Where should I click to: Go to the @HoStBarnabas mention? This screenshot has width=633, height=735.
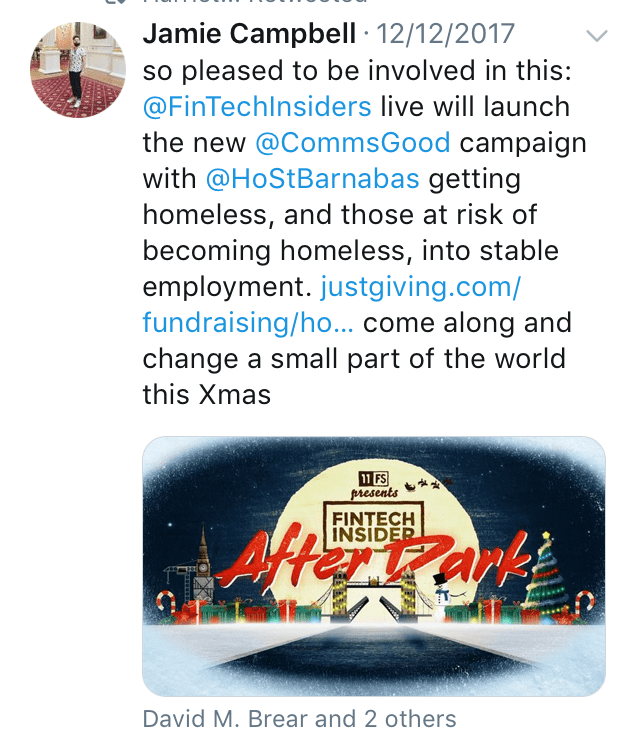pos(311,179)
